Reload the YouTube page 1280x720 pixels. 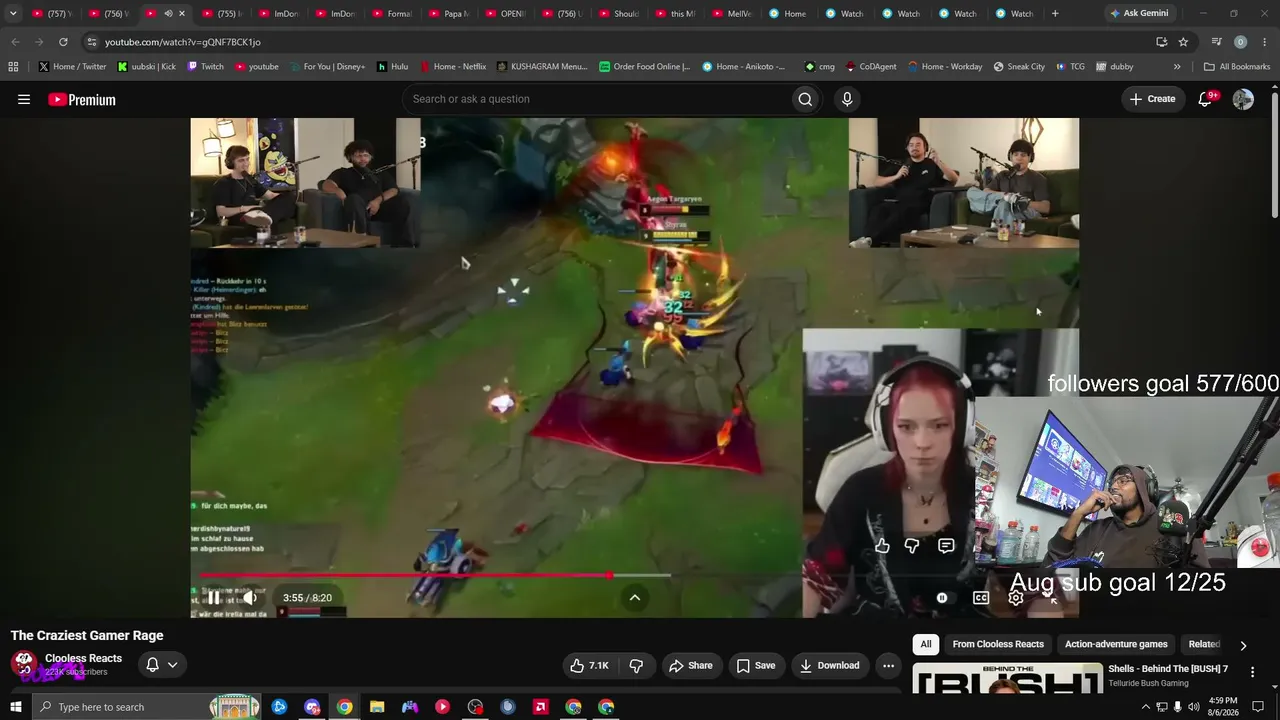point(63,42)
